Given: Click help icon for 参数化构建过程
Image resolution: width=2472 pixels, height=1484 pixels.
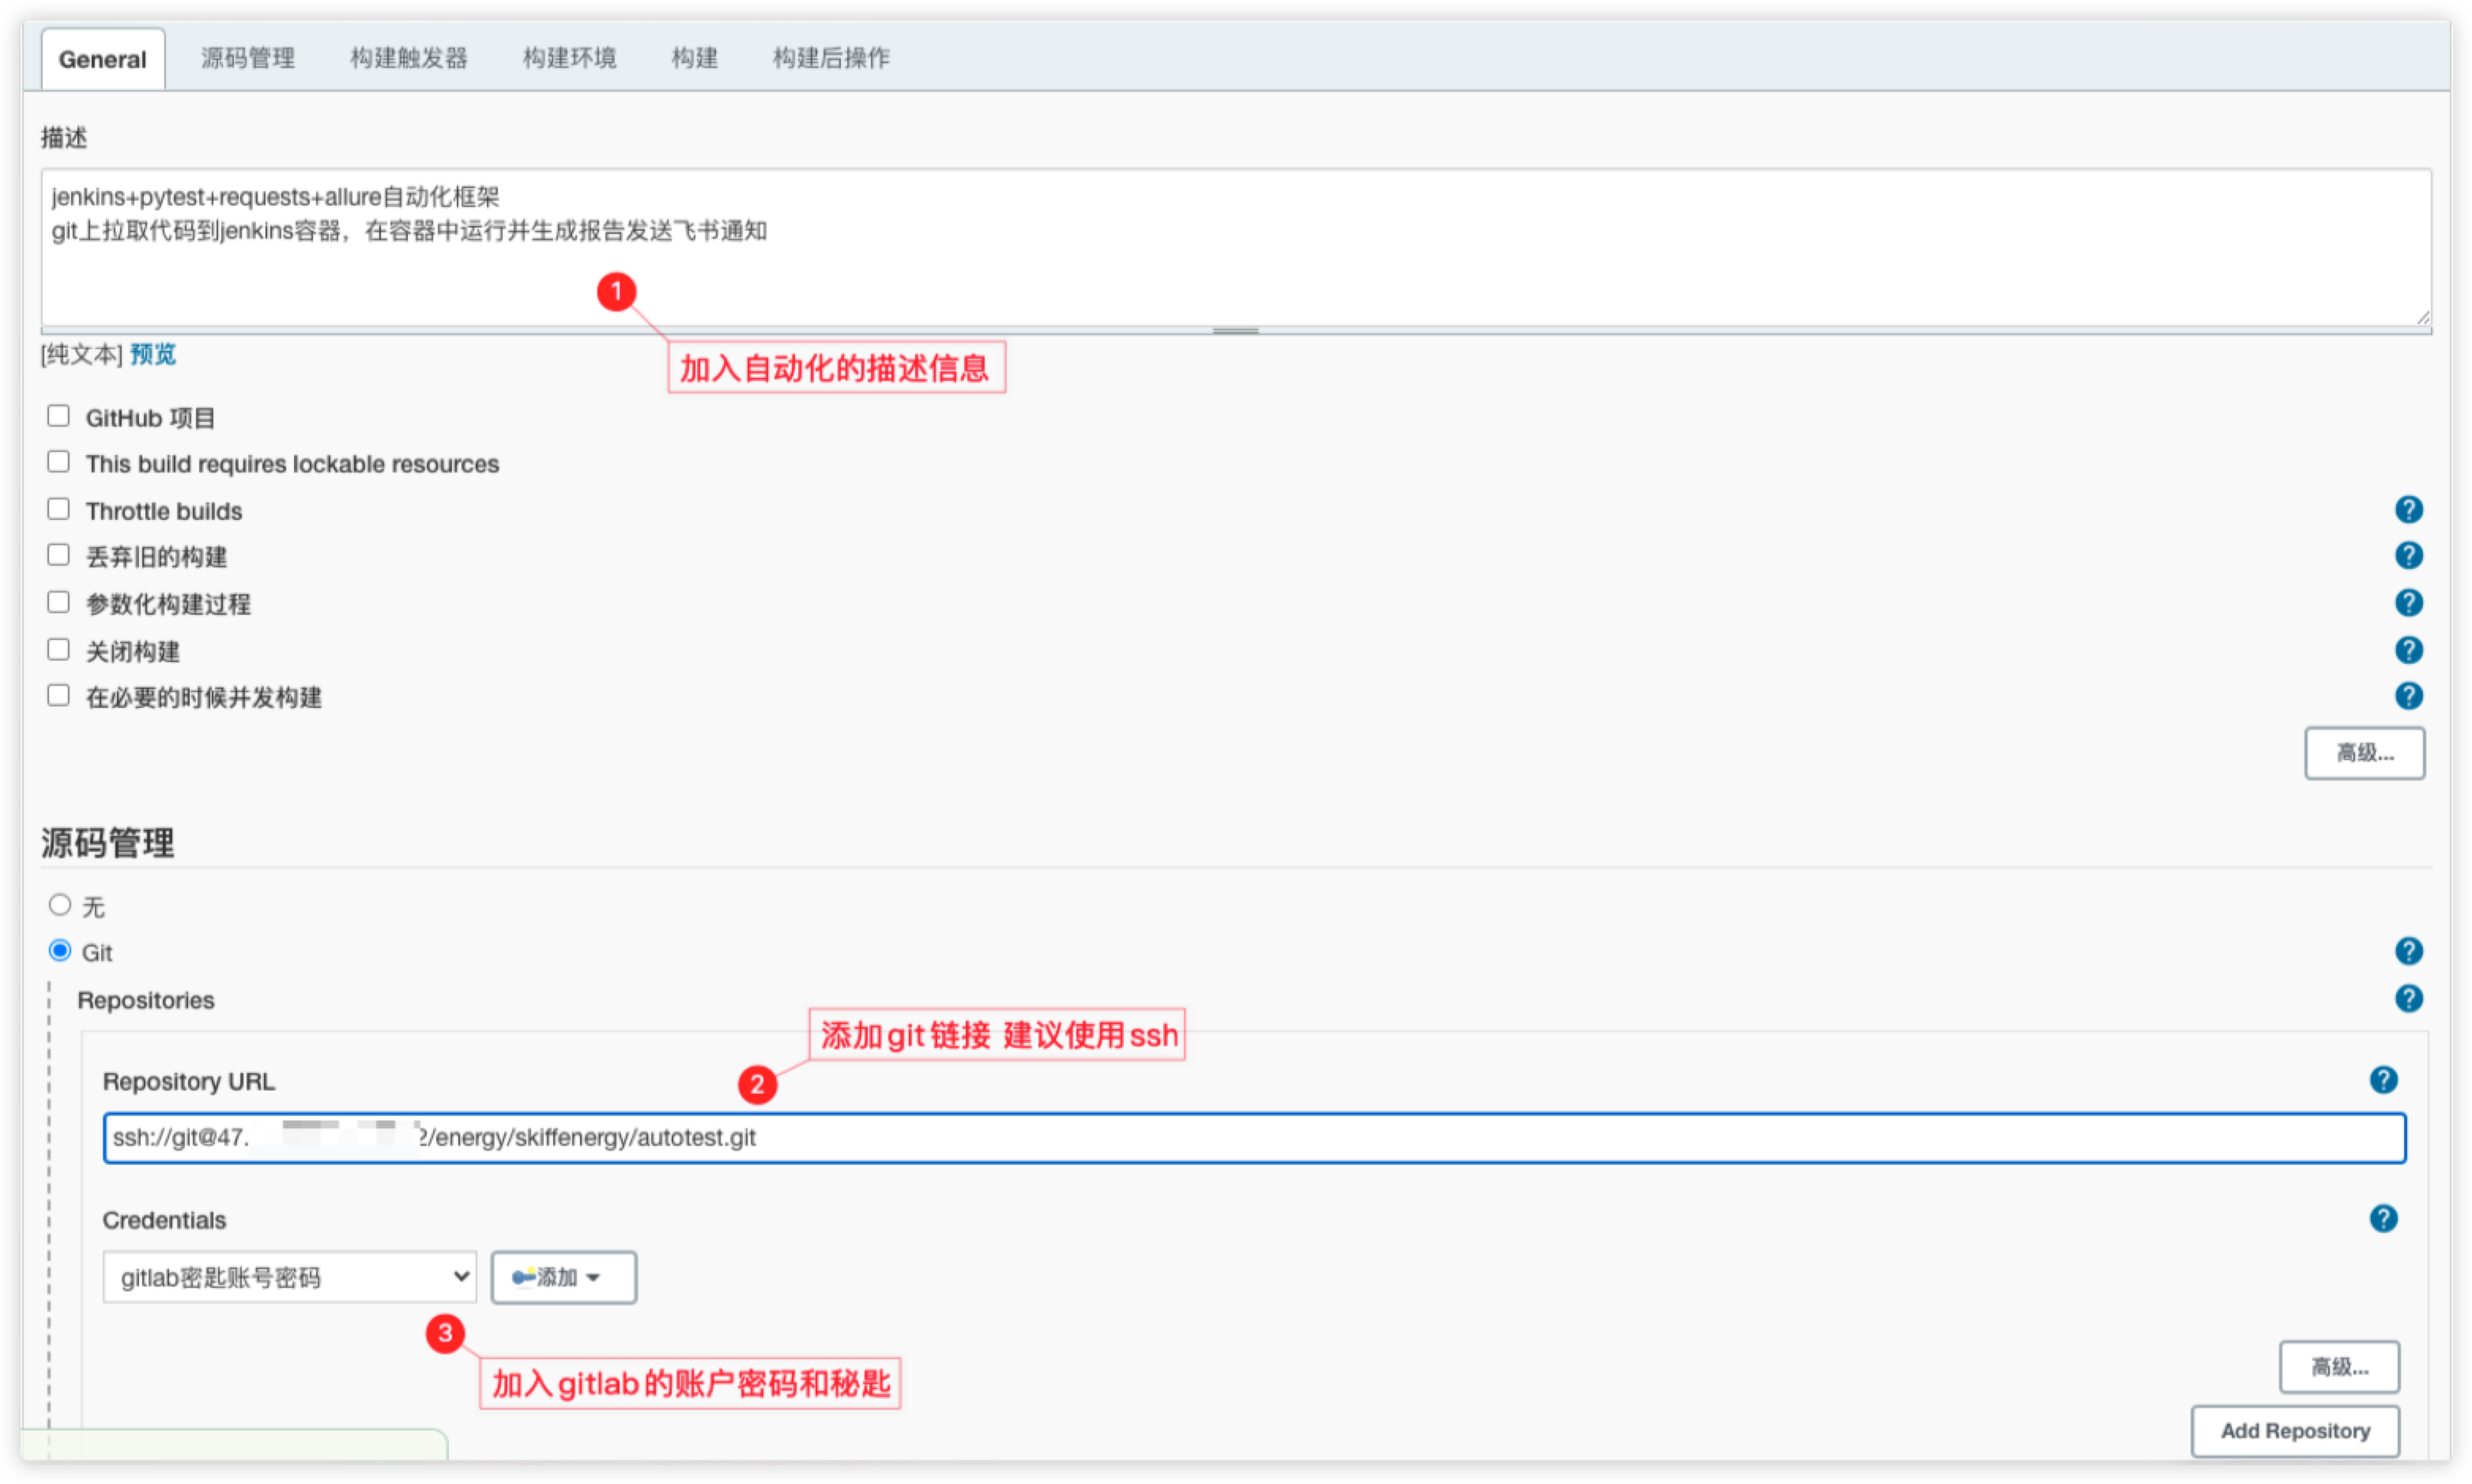Looking at the screenshot, I should point(2408,602).
